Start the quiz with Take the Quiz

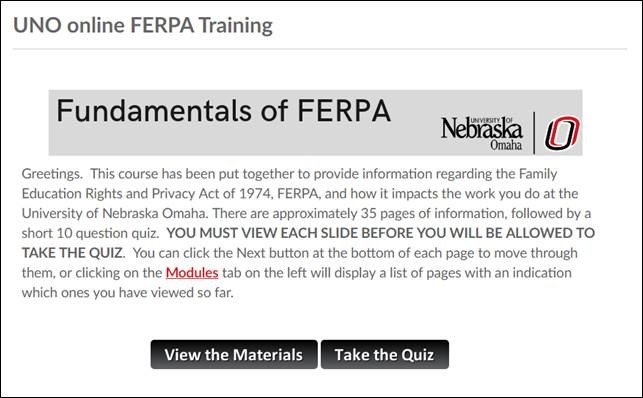tap(385, 355)
